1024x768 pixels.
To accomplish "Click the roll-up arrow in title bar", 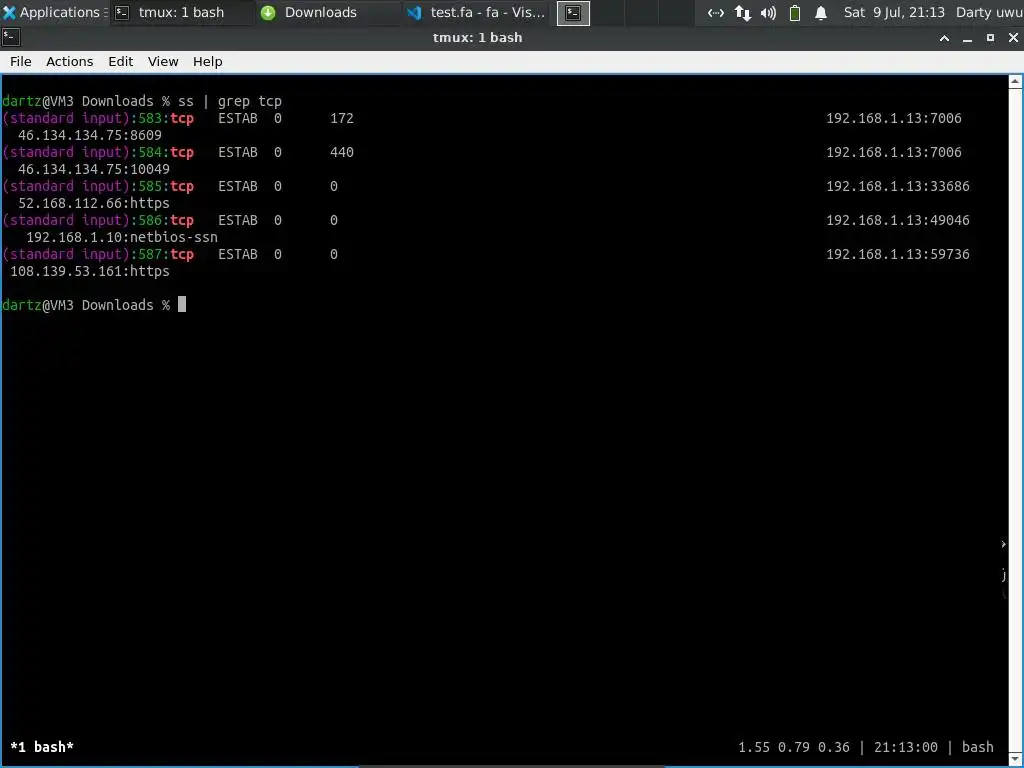I will point(944,38).
